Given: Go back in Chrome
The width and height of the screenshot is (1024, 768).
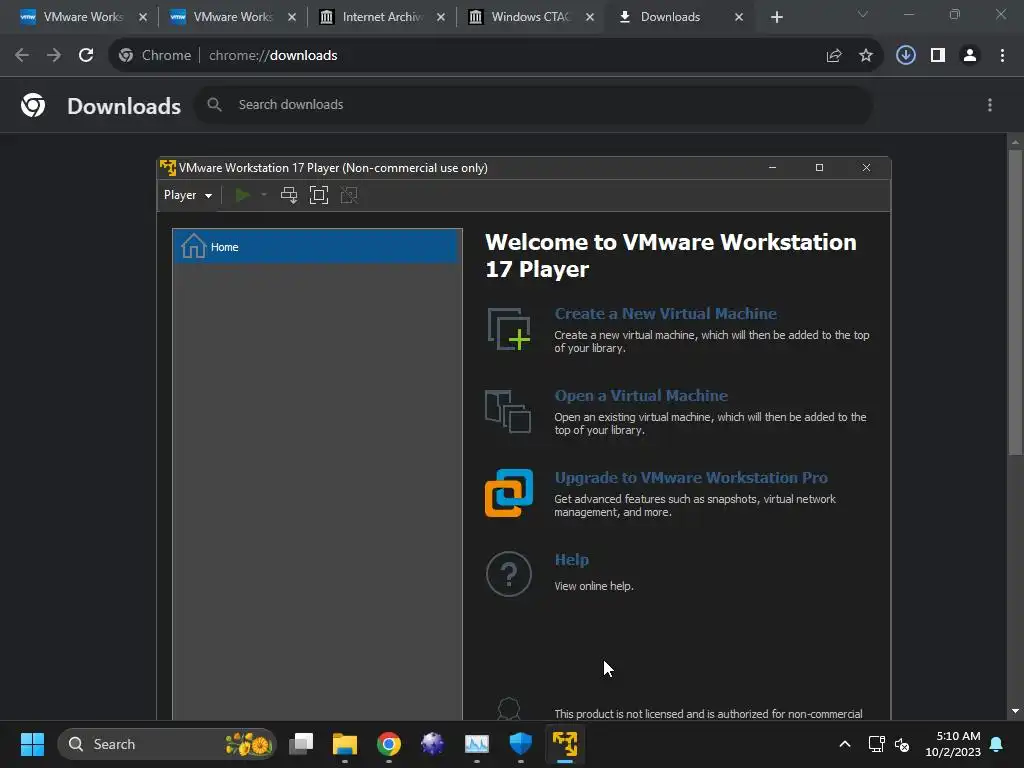Looking at the screenshot, I should [22, 56].
